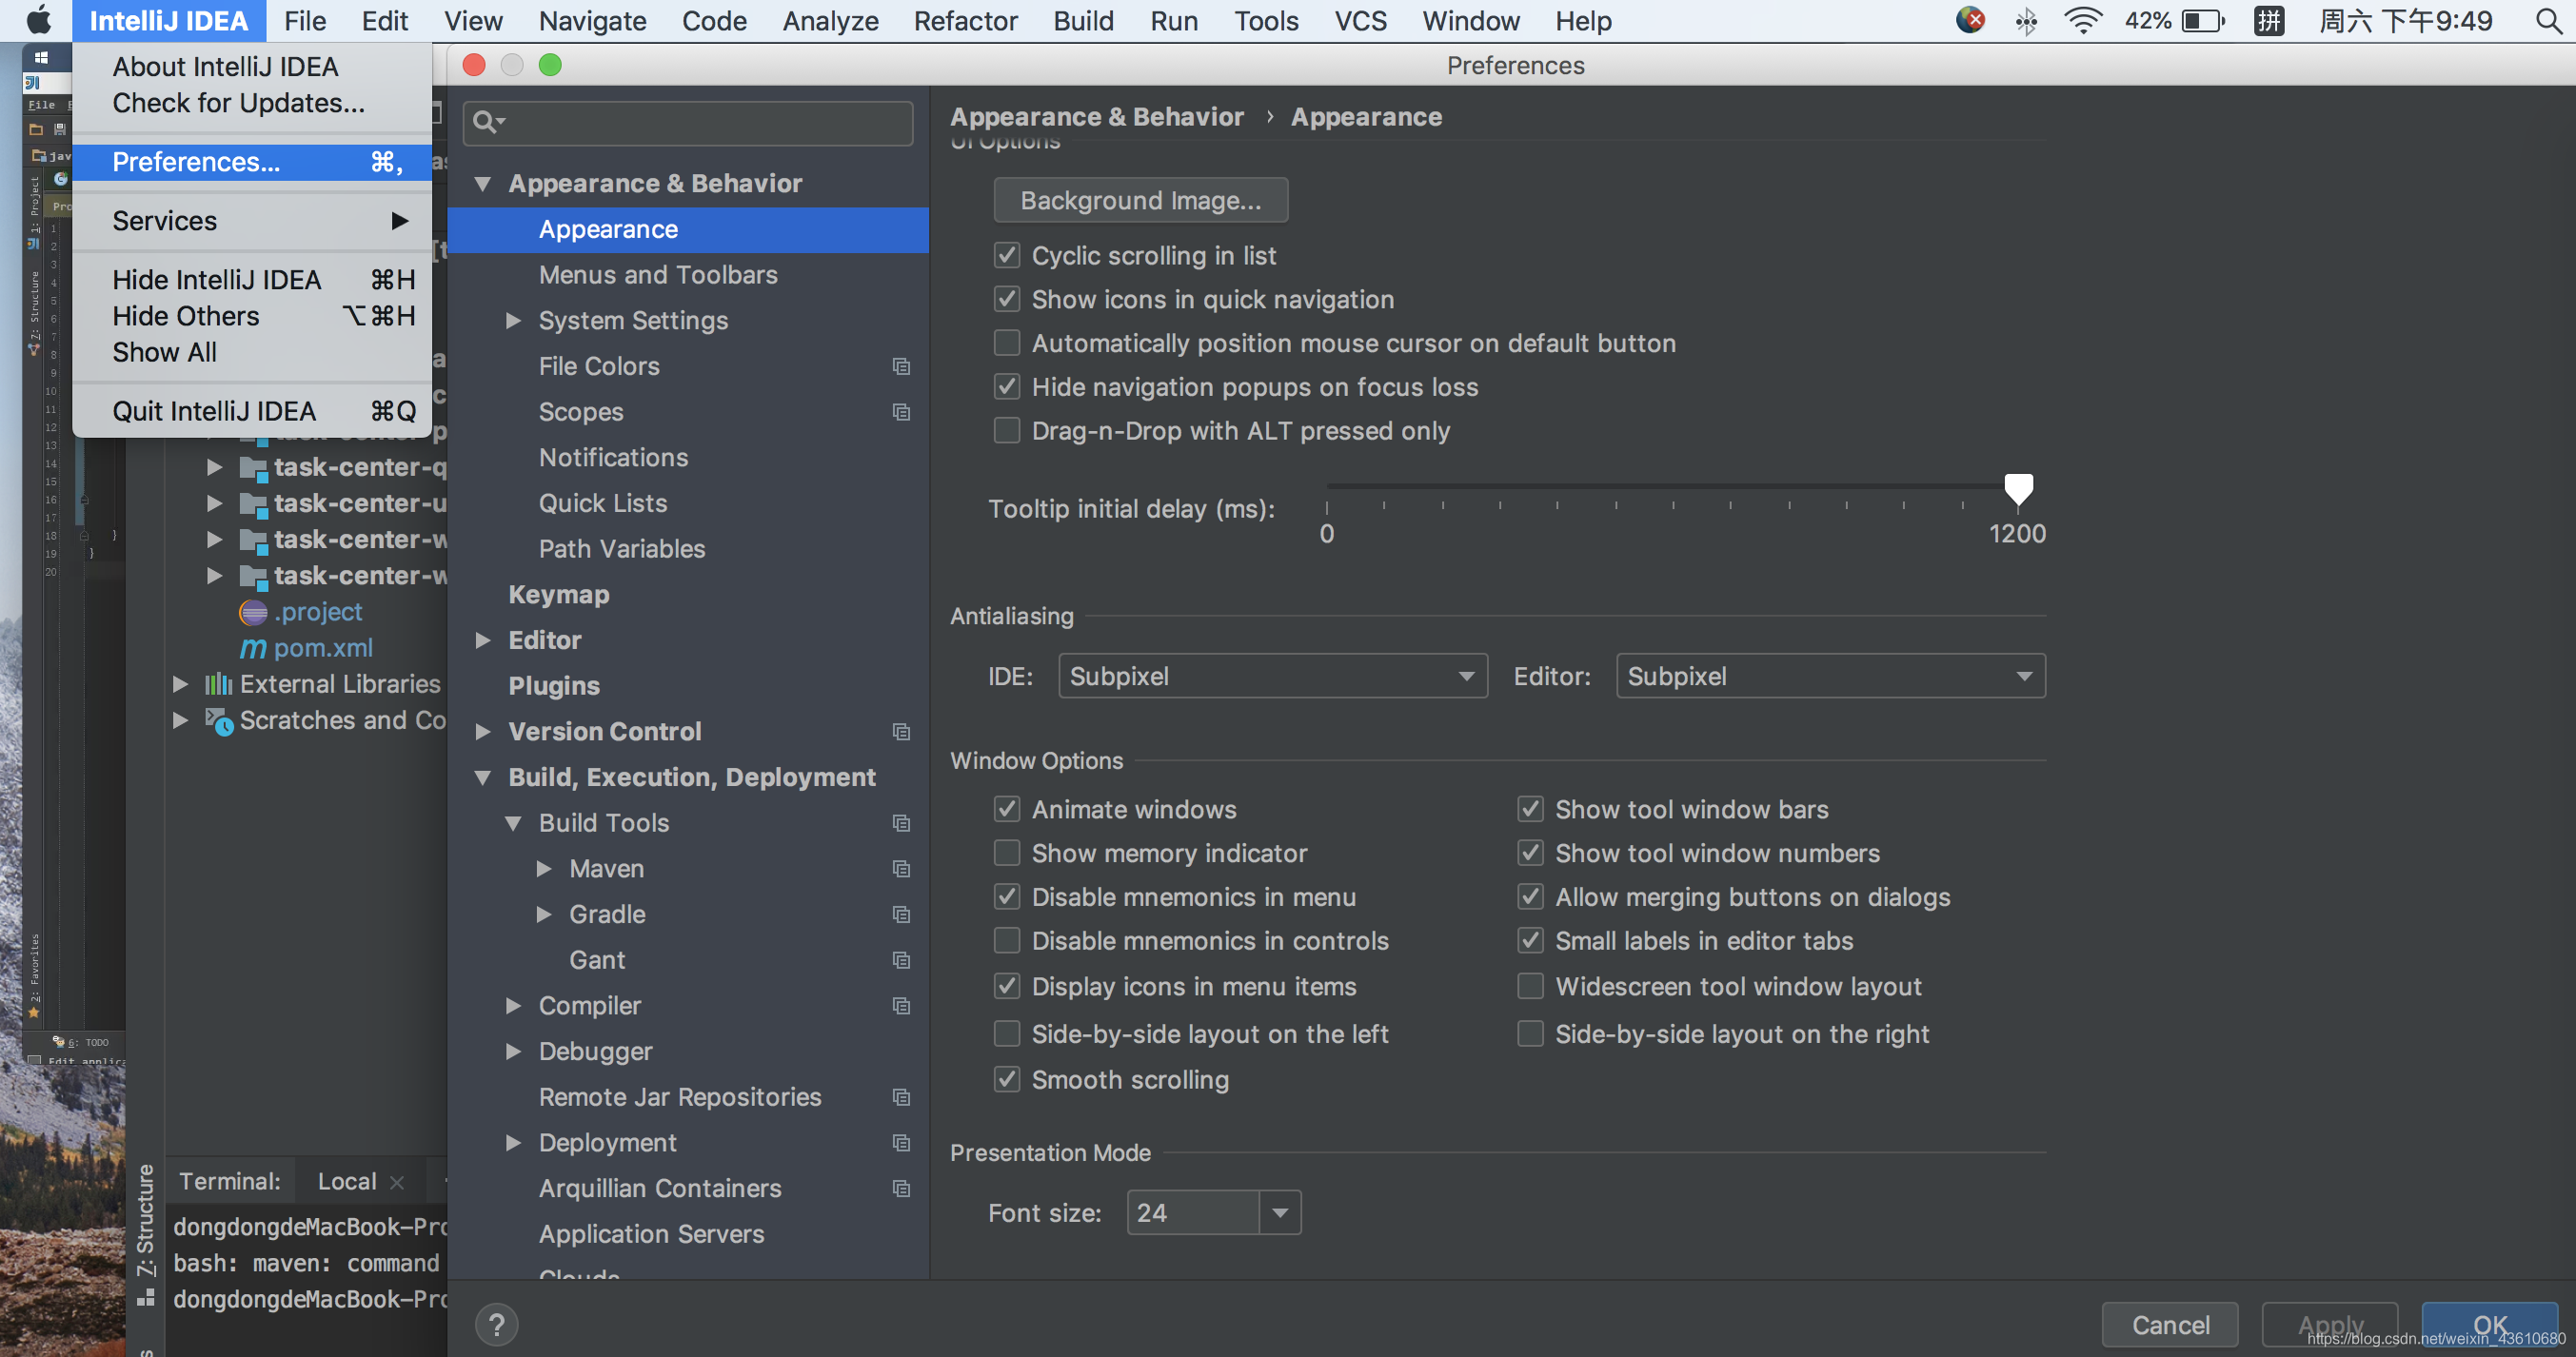2576x1357 pixels.
Task: Expand System Settings in the tree
Action: (x=513, y=321)
